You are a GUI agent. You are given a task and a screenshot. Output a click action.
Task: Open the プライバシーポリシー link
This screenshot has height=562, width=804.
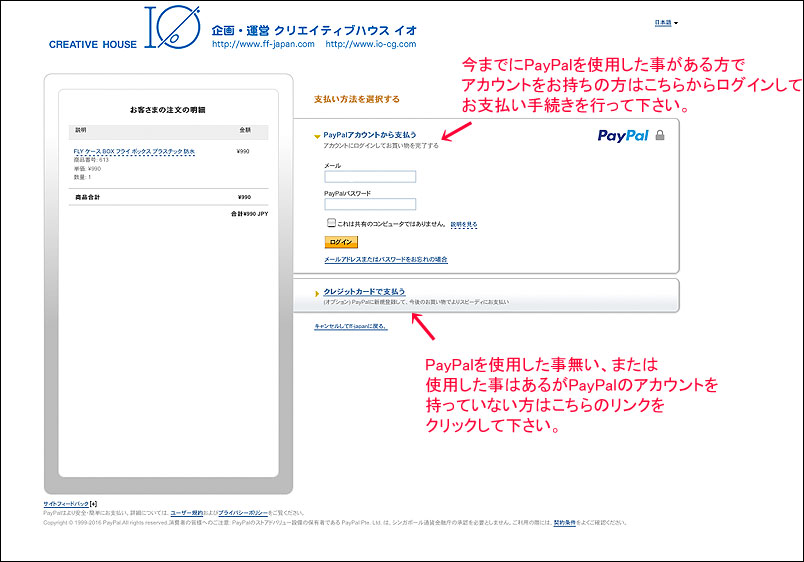point(243,513)
